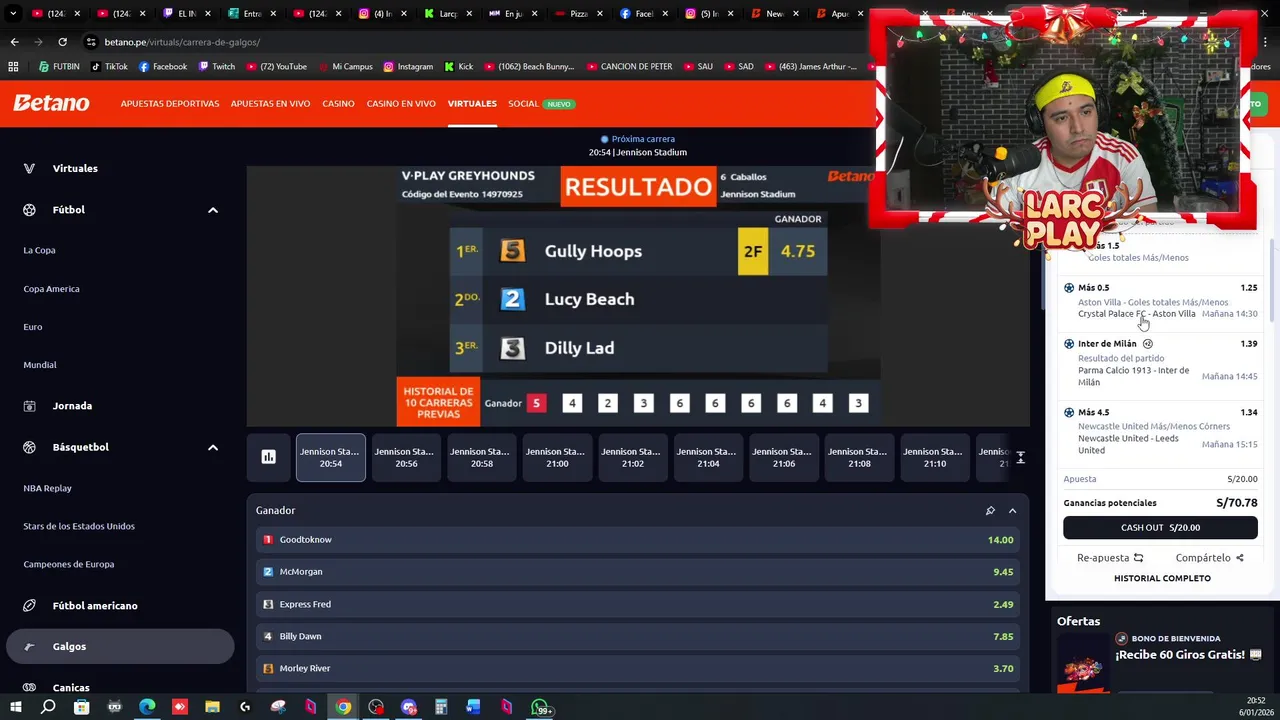Click the taskbar search magnifier
The height and width of the screenshot is (720, 1280).
point(48,707)
